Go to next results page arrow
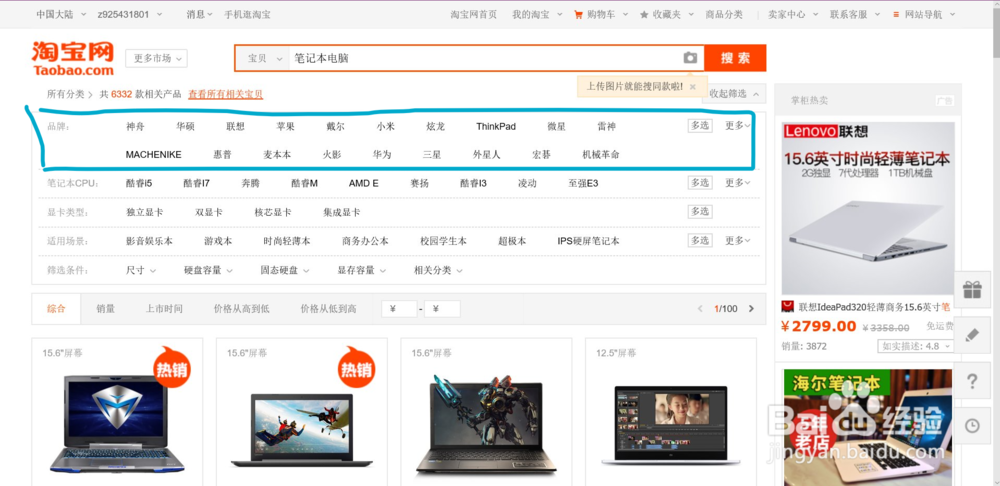 click(x=751, y=309)
